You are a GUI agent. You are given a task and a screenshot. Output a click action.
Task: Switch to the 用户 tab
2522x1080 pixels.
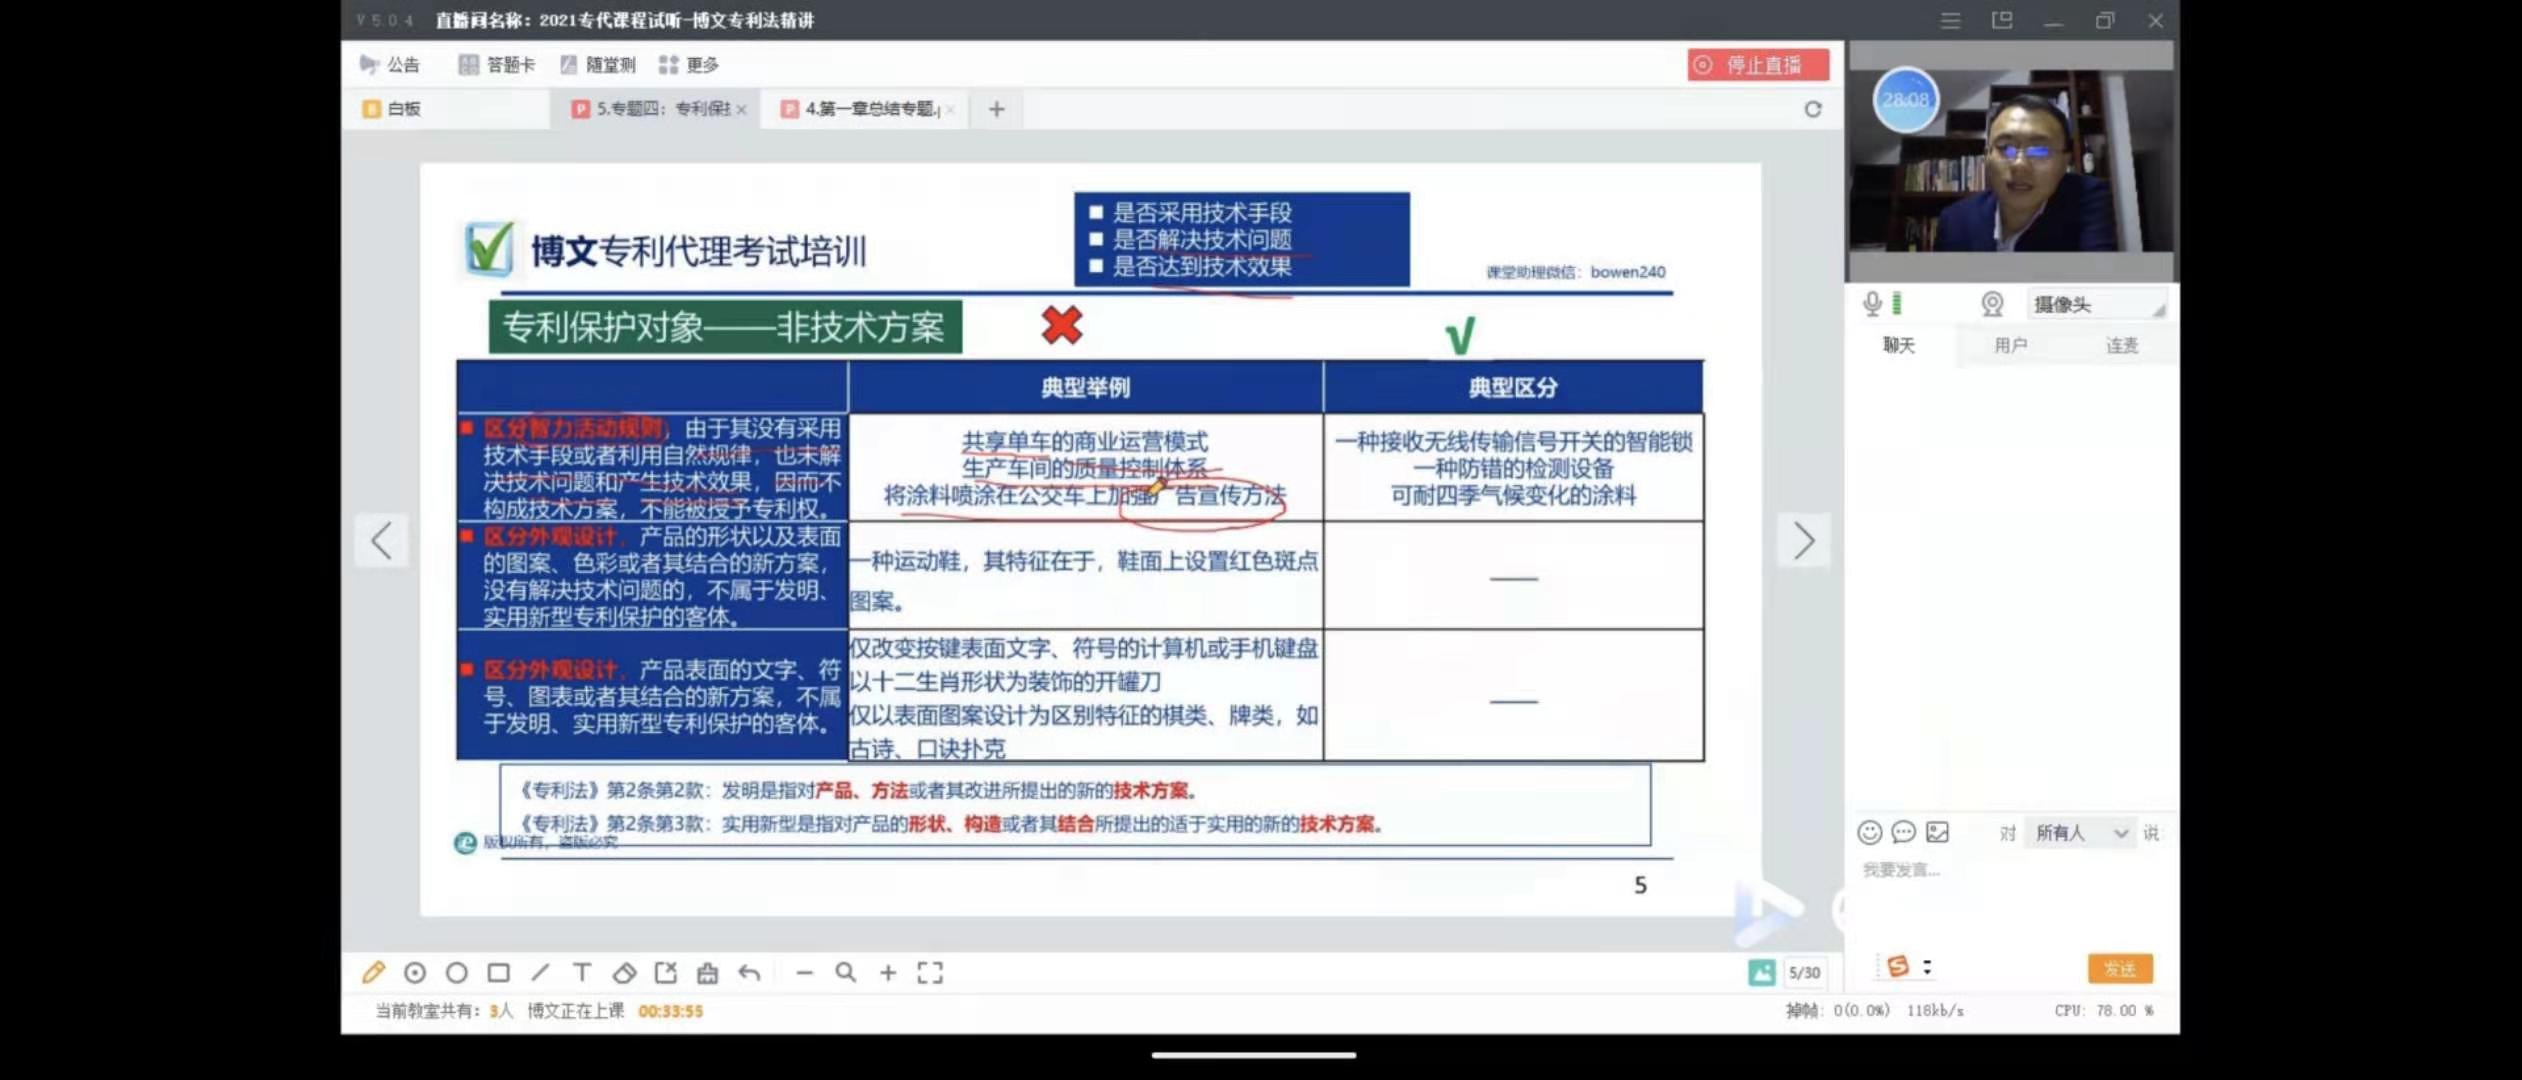(2010, 345)
